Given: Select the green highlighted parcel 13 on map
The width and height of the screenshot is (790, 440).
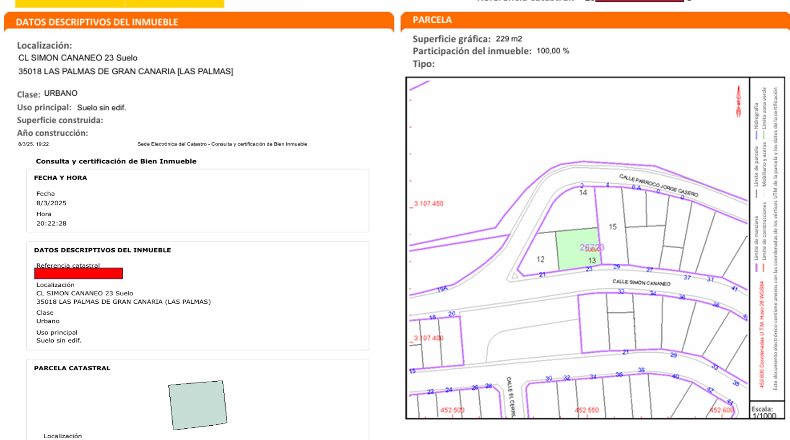Looking at the screenshot, I should (578, 249).
